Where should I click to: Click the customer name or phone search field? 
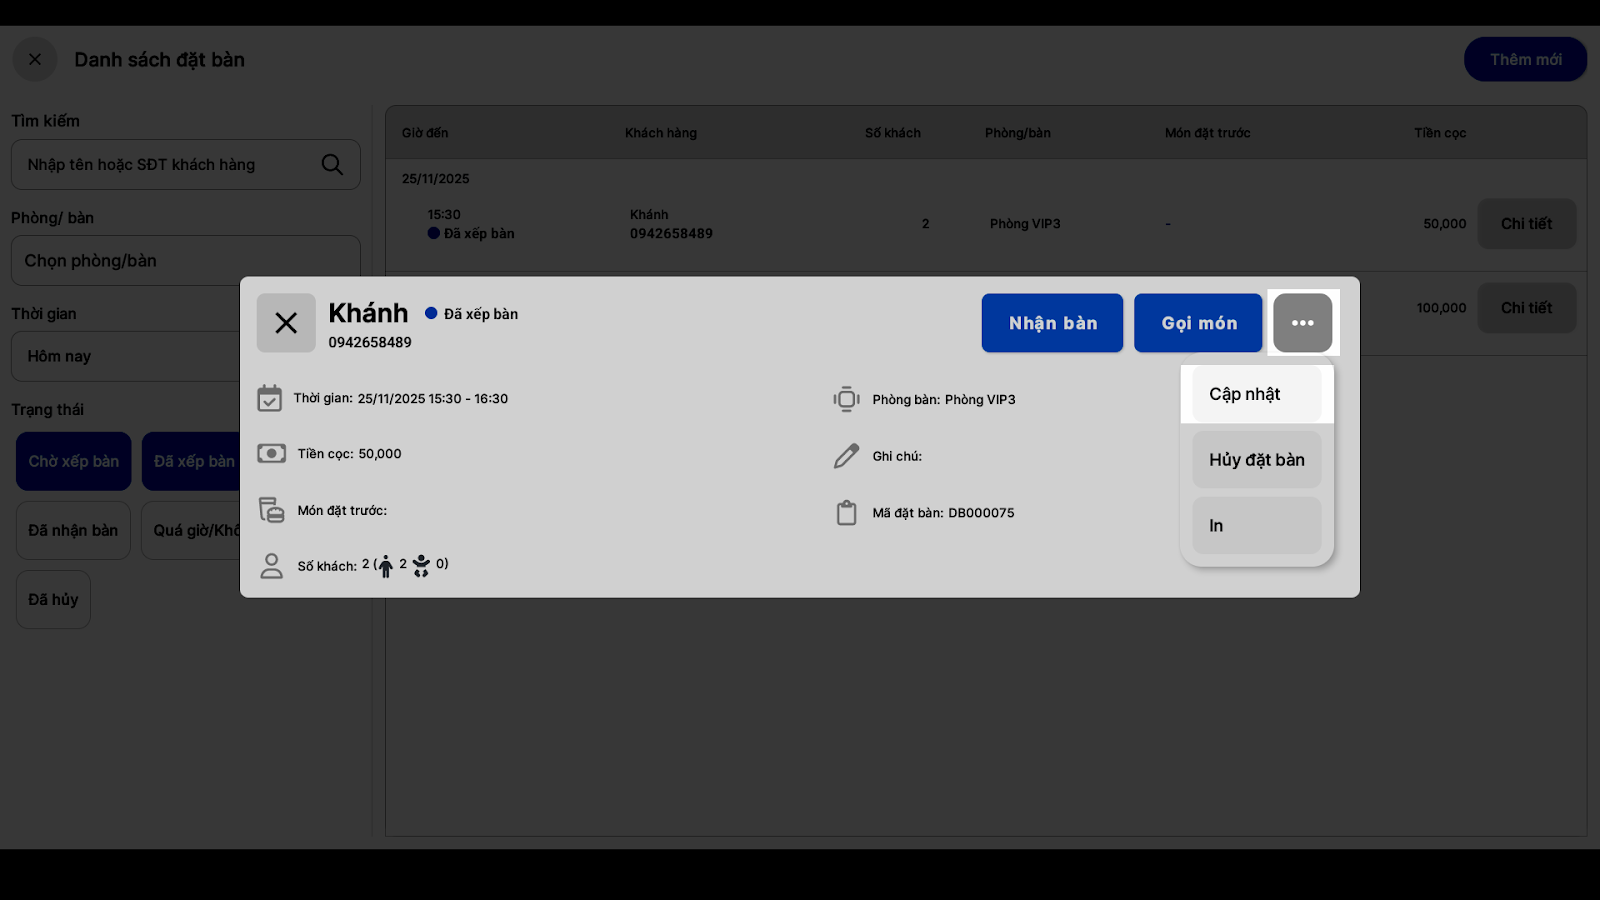pos(186,164)
